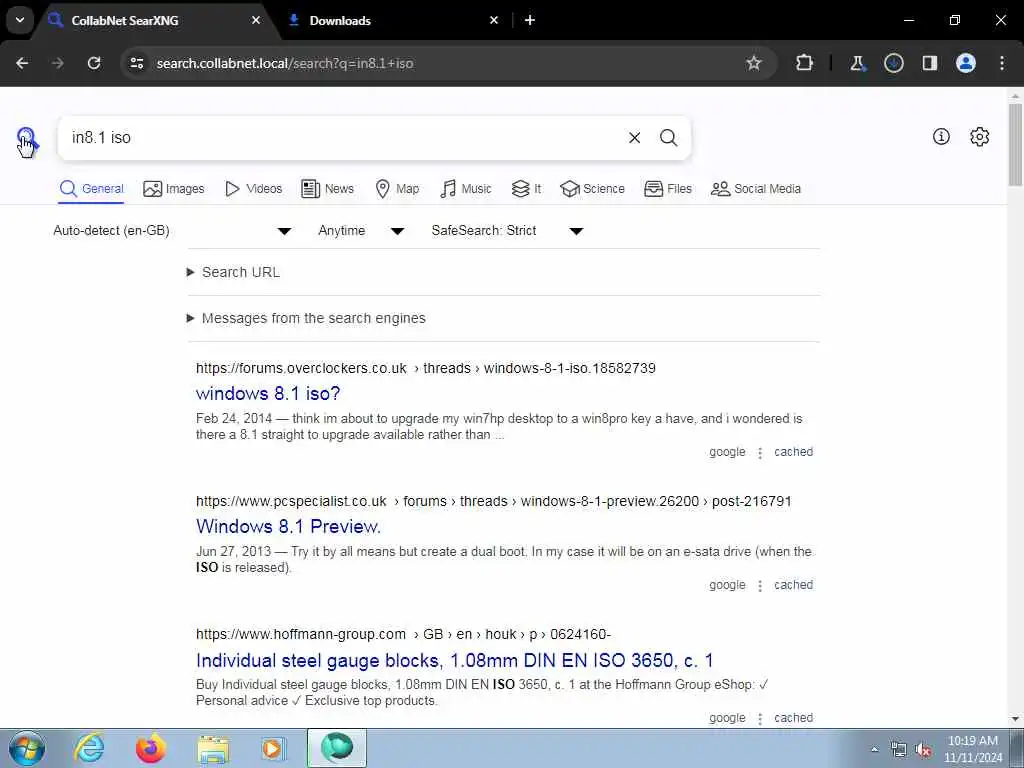
Task: Toggle the browser side panel icon
Action: click(x=930, y=63)
